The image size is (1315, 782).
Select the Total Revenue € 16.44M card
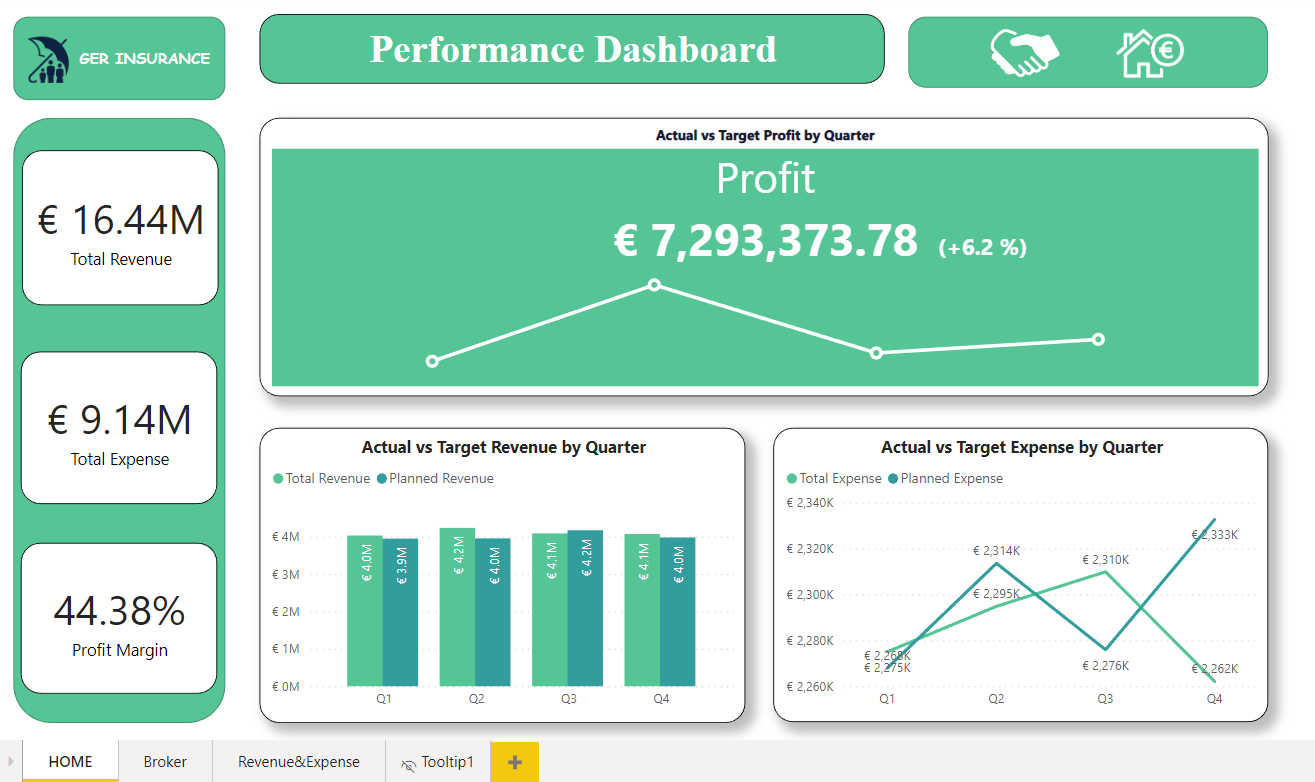pos(120,228)
